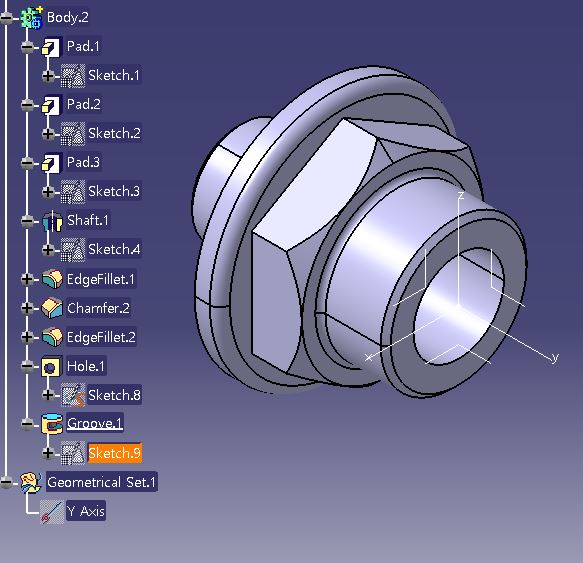
Task: Click the highlighted Sketch.9 label
Action: (115, 453)
